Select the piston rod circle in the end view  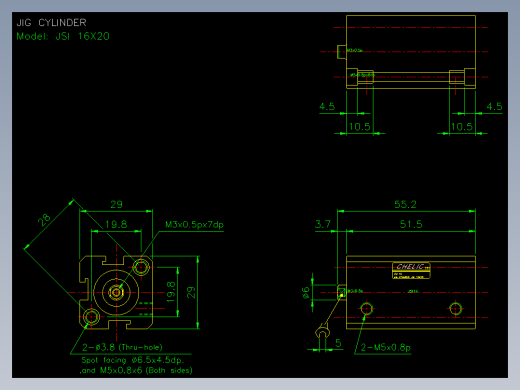(x=116, y=292)
